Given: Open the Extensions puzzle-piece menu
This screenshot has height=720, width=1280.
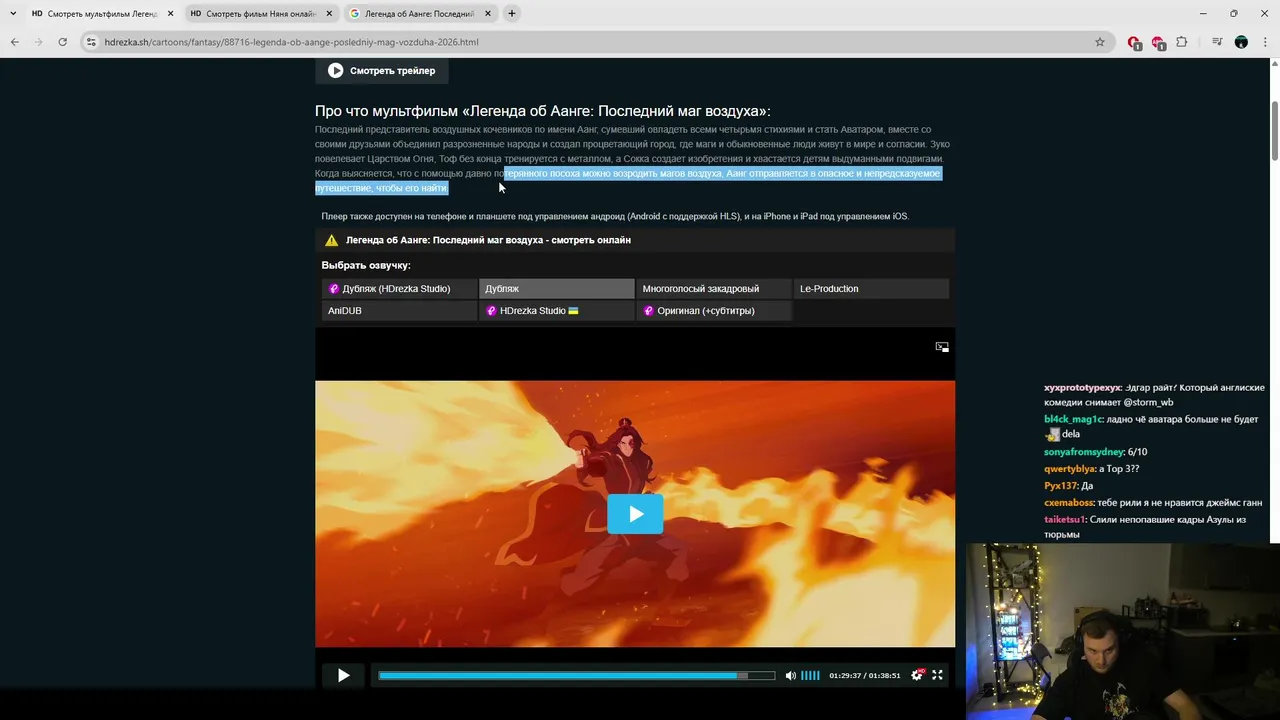Looking at the screenshot, I should [1182, 42].
